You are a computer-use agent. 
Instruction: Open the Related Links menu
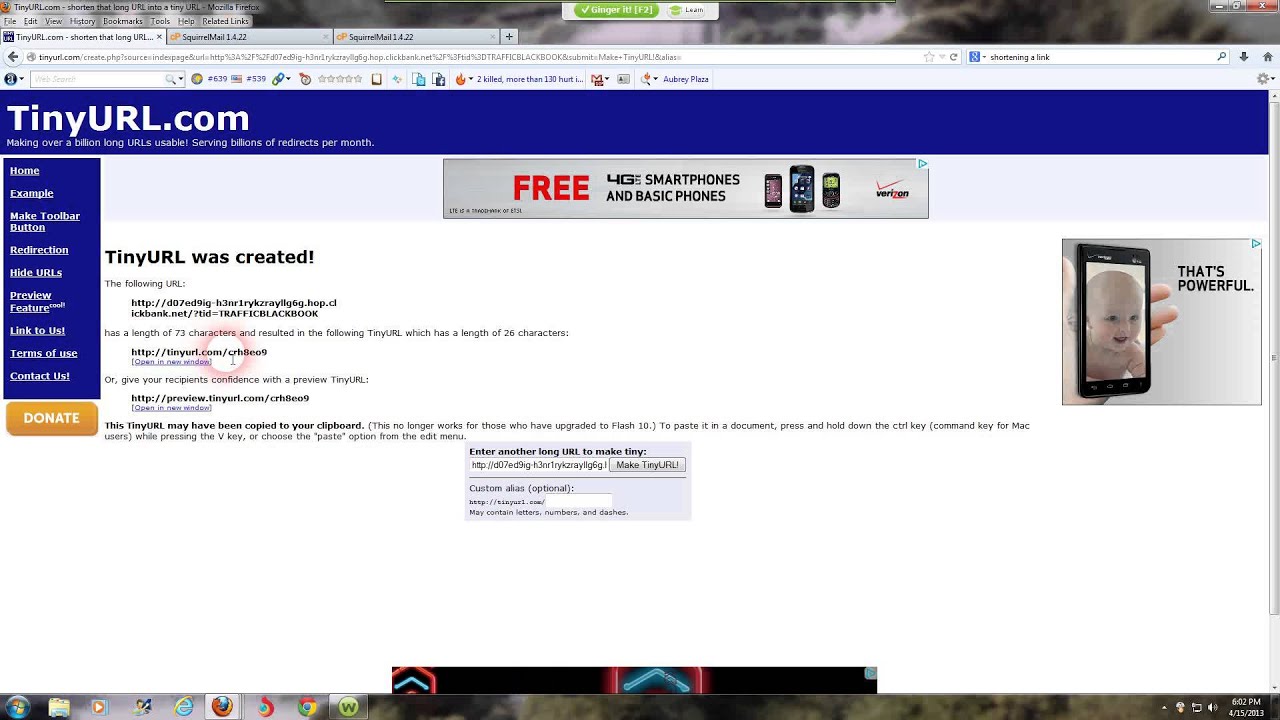pos(225,21)
